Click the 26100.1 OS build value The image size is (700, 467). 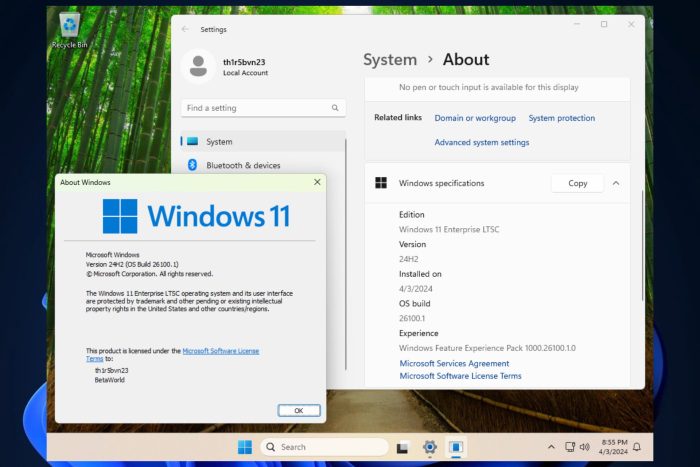[412, 318]
